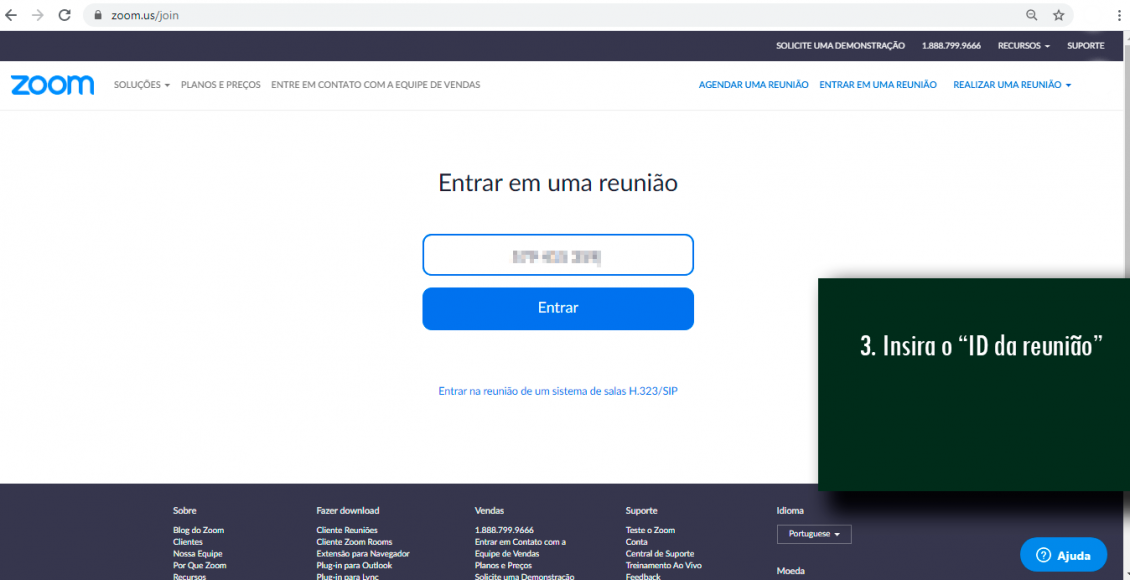Viewport: 1130px width, 580px height.
Task: Open Clientes footer link
Action: [187, 542]
